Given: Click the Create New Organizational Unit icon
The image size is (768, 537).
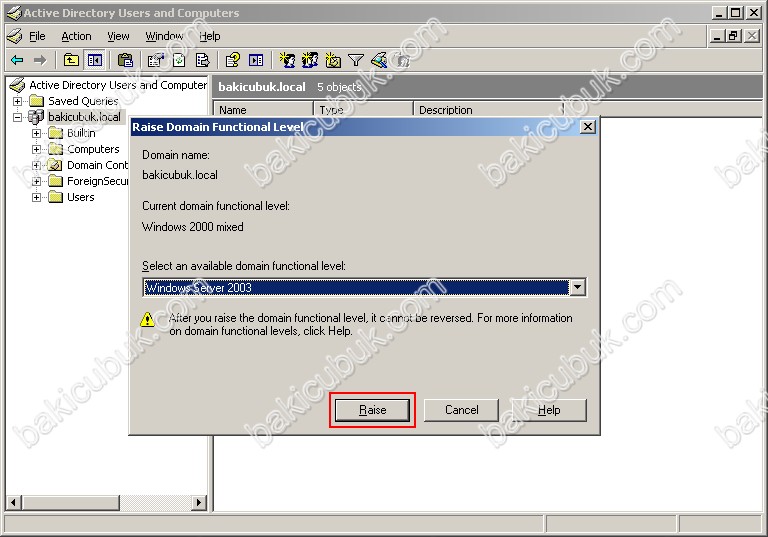Looking at the screenshot, I should 333,60.
